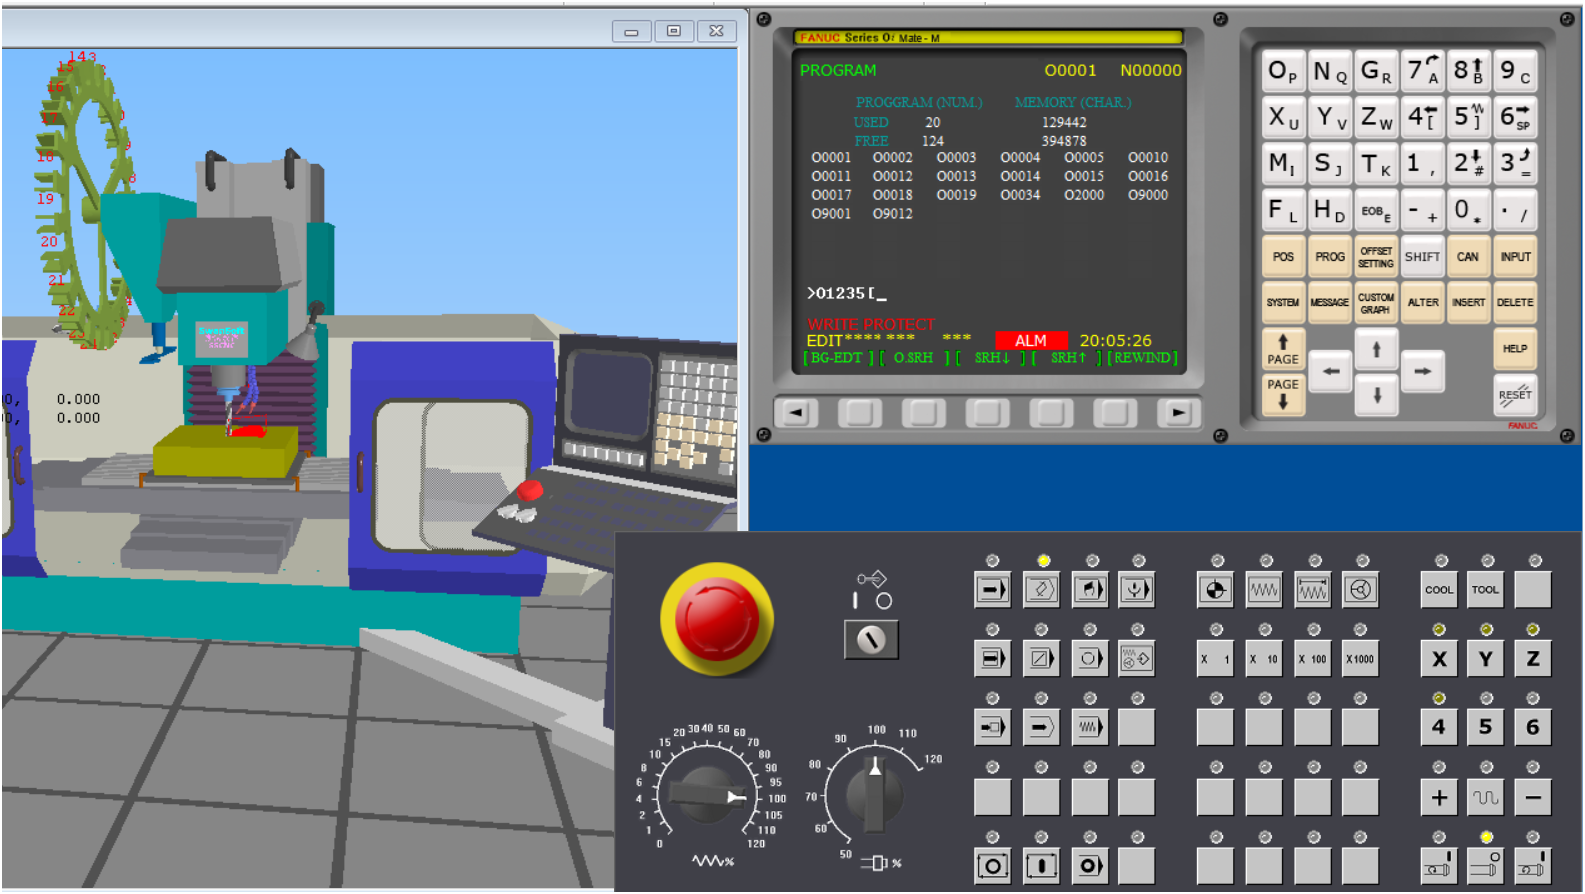Select the EDIT mode button with lit indicator

tap(1041, 590)
